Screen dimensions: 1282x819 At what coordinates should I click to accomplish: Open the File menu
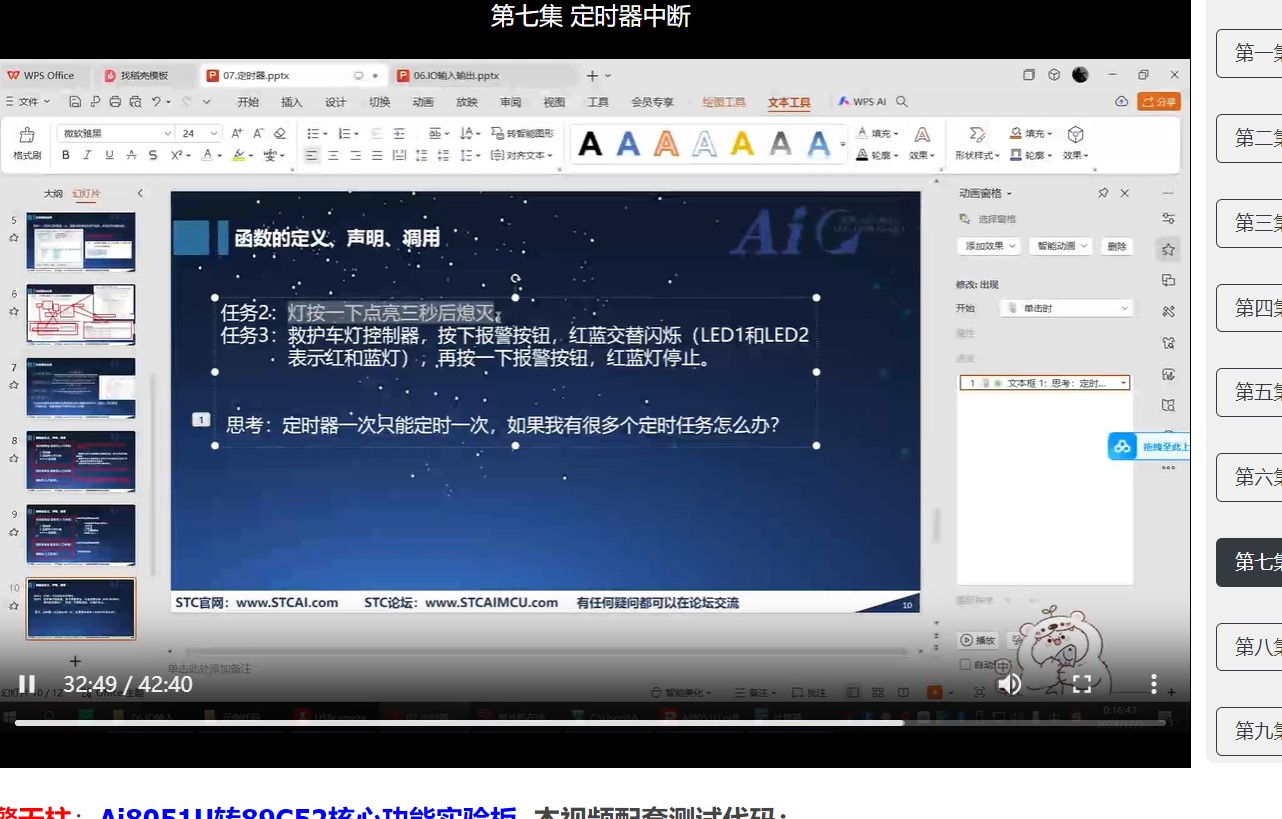pyautogui.click(x=28, y=102)
